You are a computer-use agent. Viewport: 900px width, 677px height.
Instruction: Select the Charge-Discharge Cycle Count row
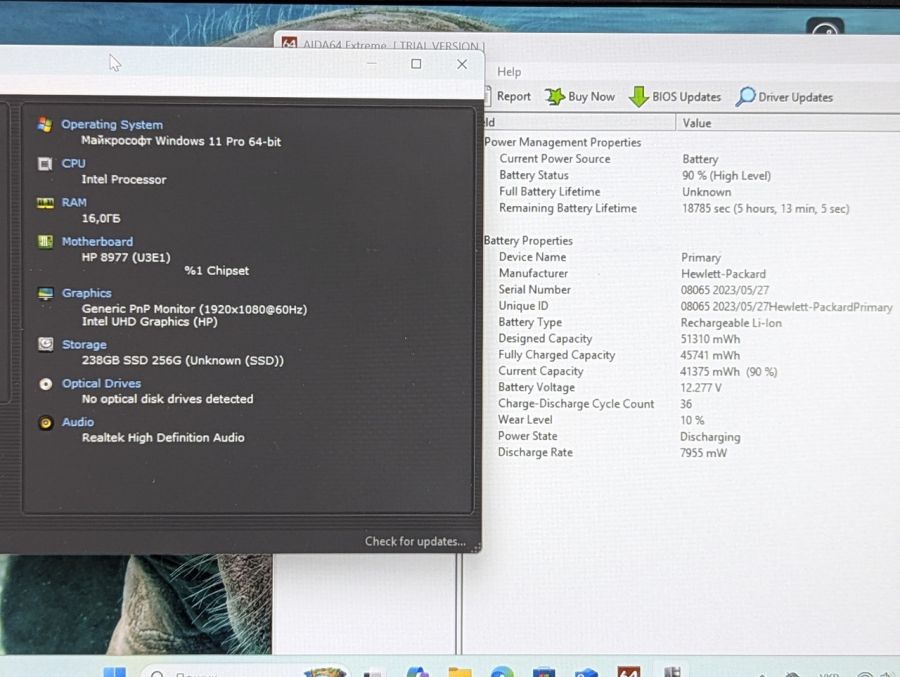[692, 404]
